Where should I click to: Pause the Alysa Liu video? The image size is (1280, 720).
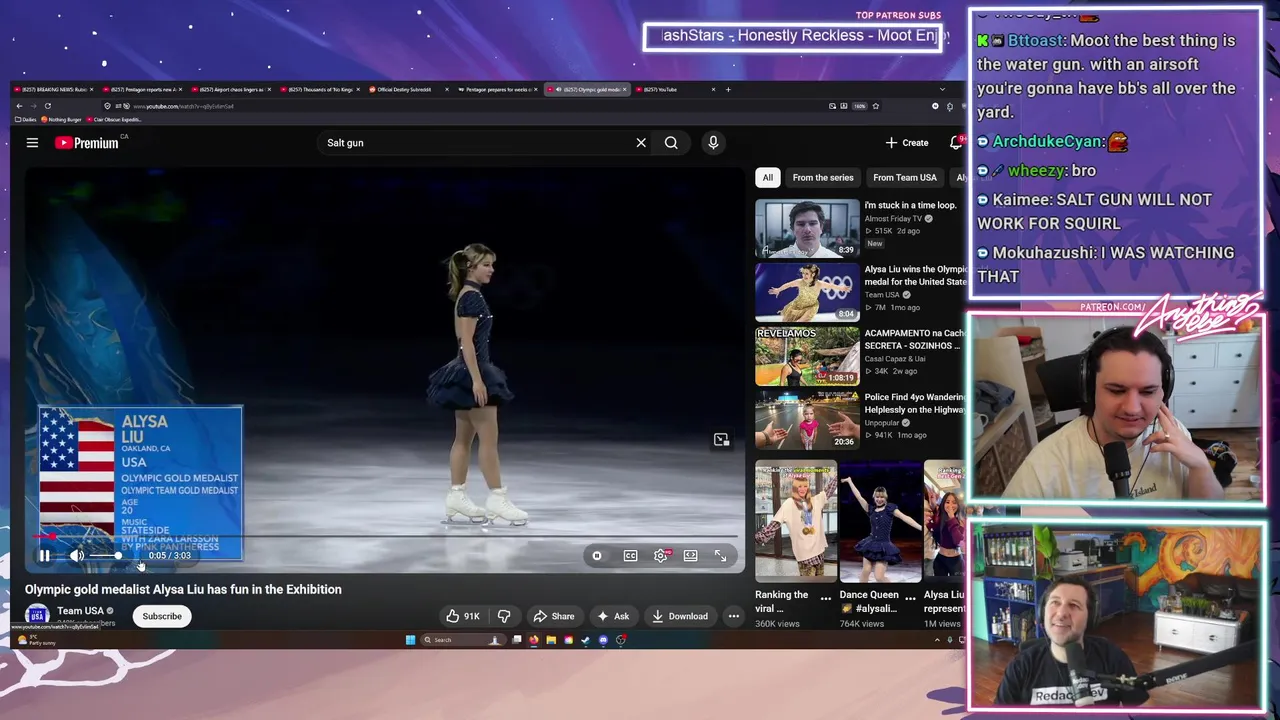coord(44,556)
